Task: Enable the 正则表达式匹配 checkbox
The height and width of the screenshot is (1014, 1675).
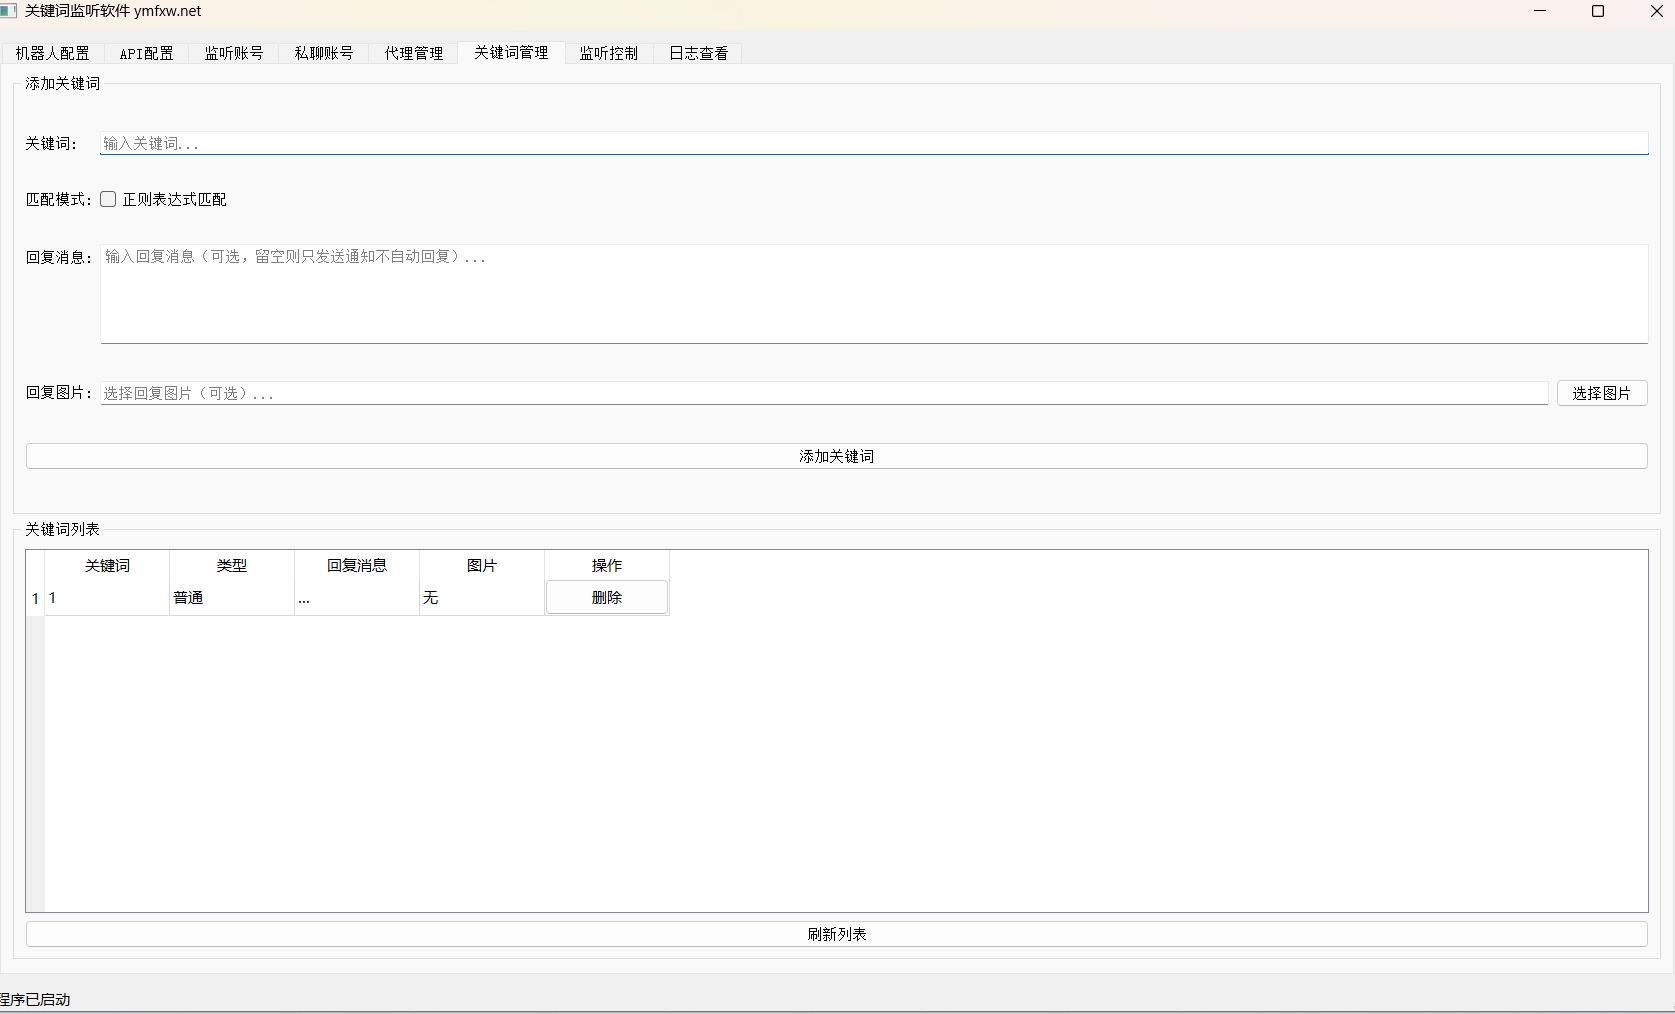Action: pos(109,199)
